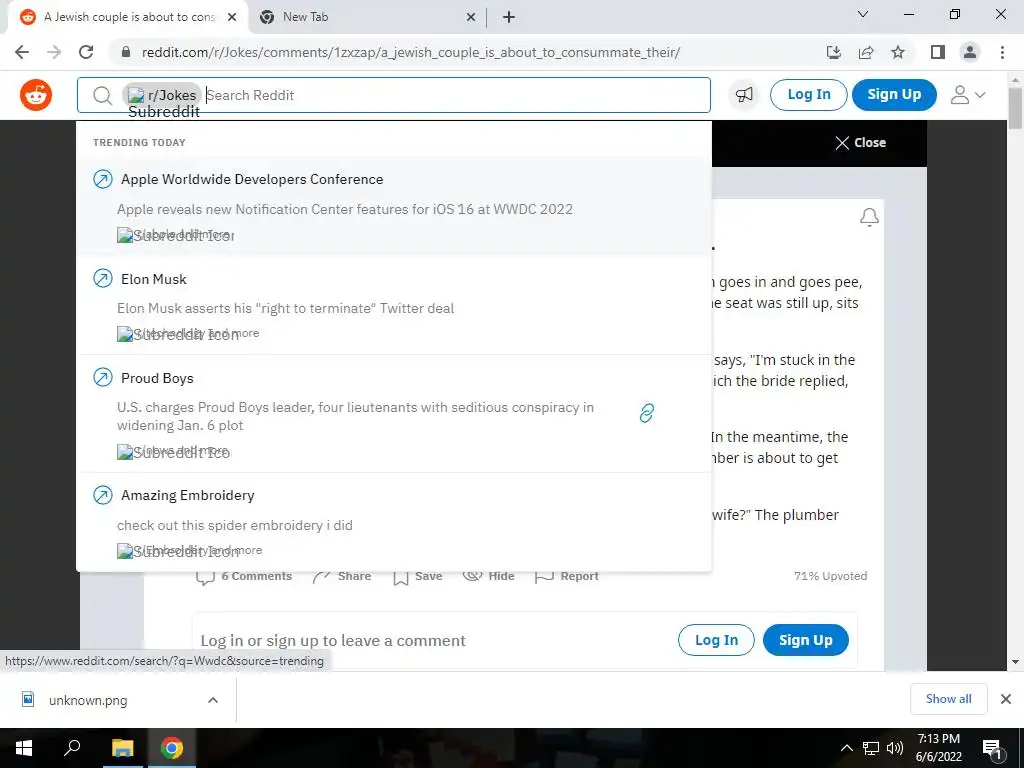Show hidden system tray icons

tap(846, 748)
